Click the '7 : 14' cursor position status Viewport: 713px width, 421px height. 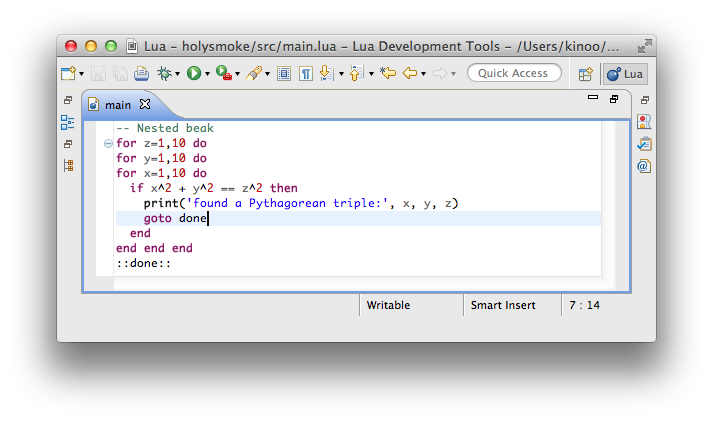click(x=584, y=305)
